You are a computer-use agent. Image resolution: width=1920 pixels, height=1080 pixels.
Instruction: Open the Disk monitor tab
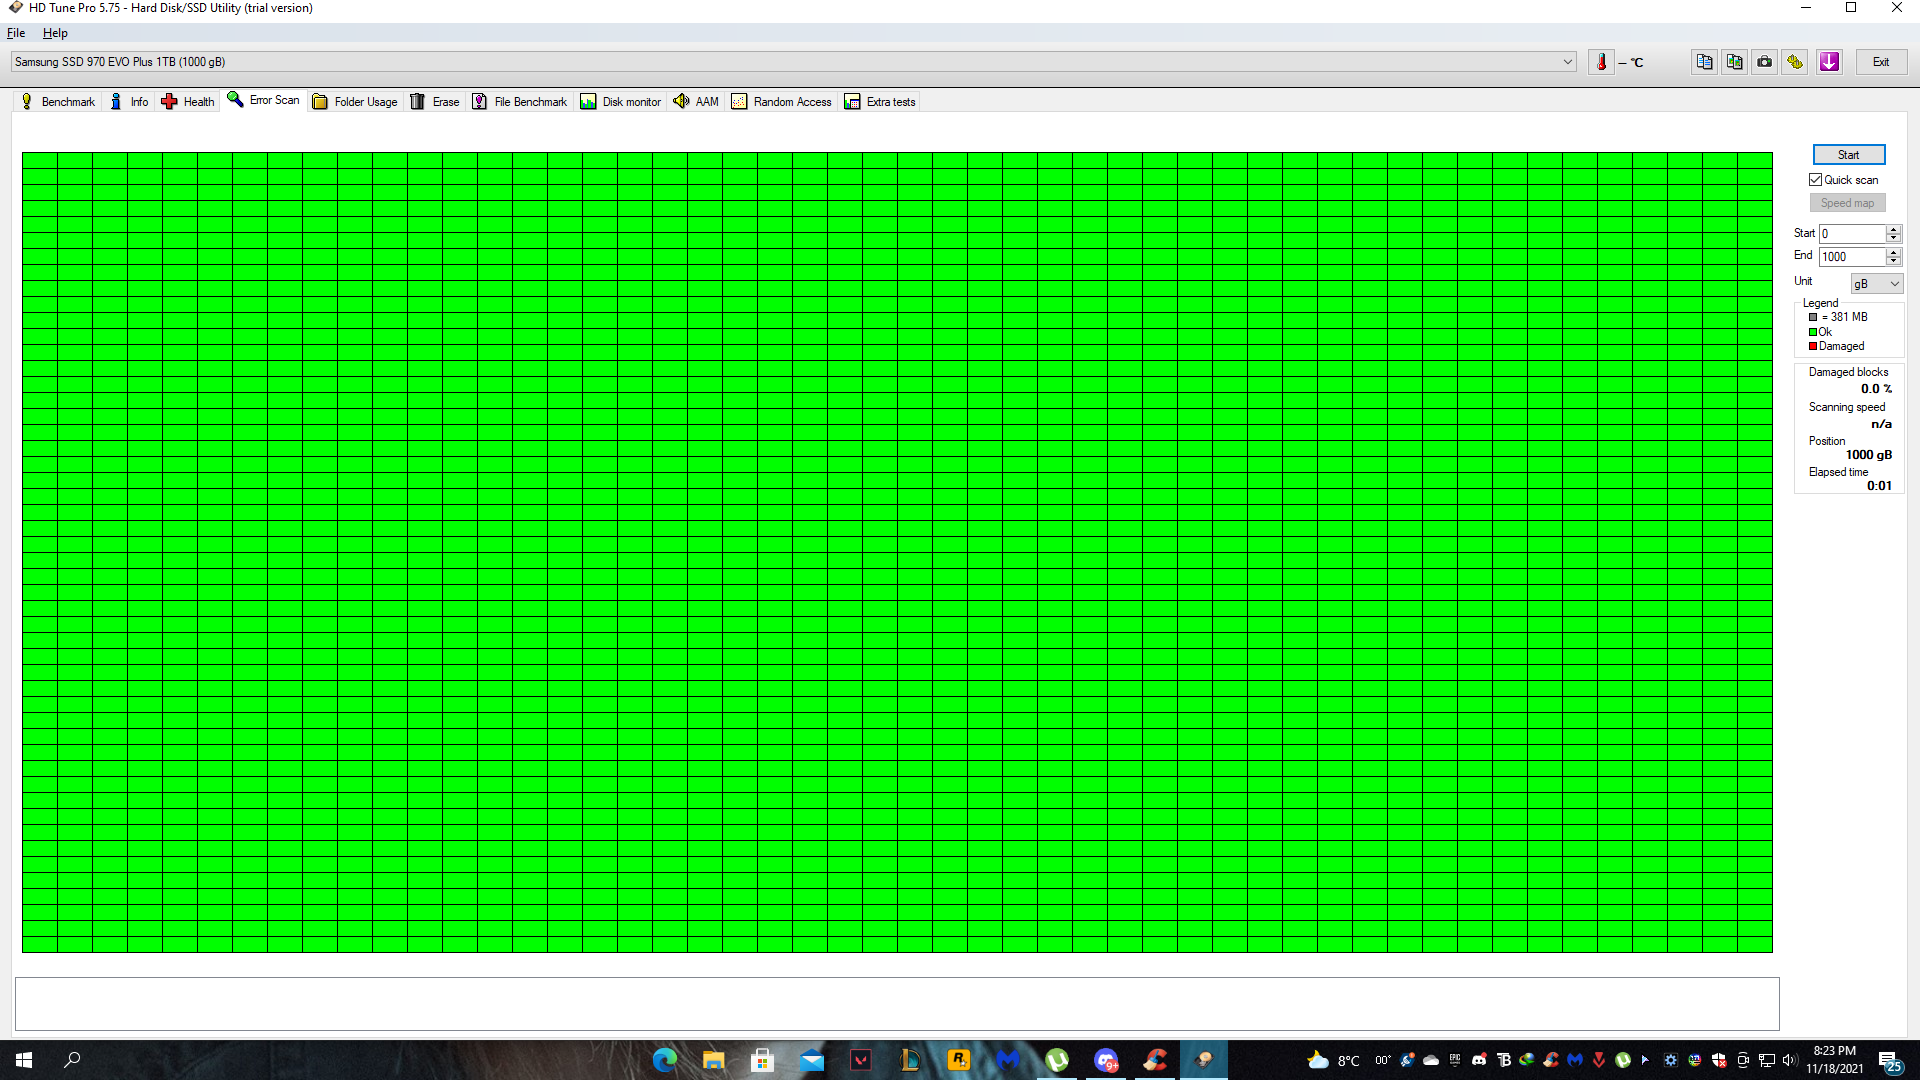pos(621,102)
